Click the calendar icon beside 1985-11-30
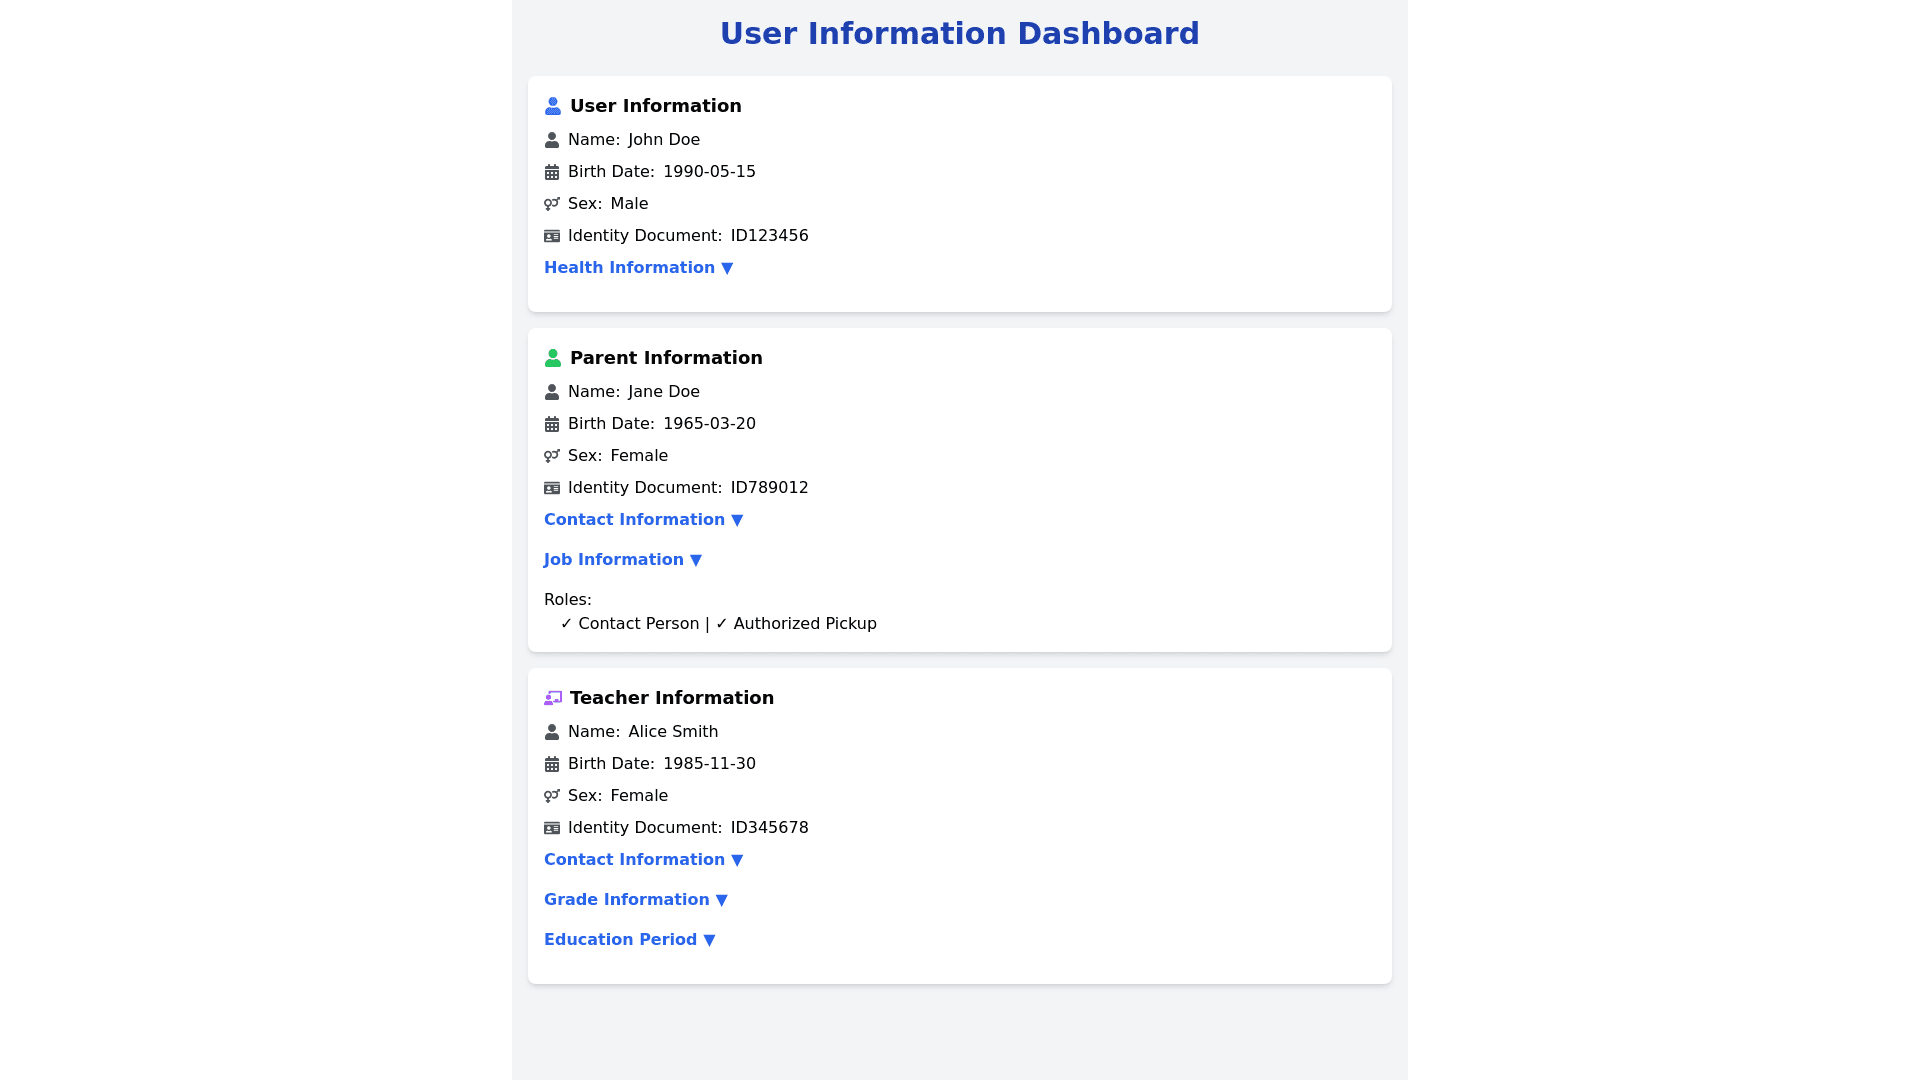This screenshot has height=1080, width=1920. click(x=552, y=764)
